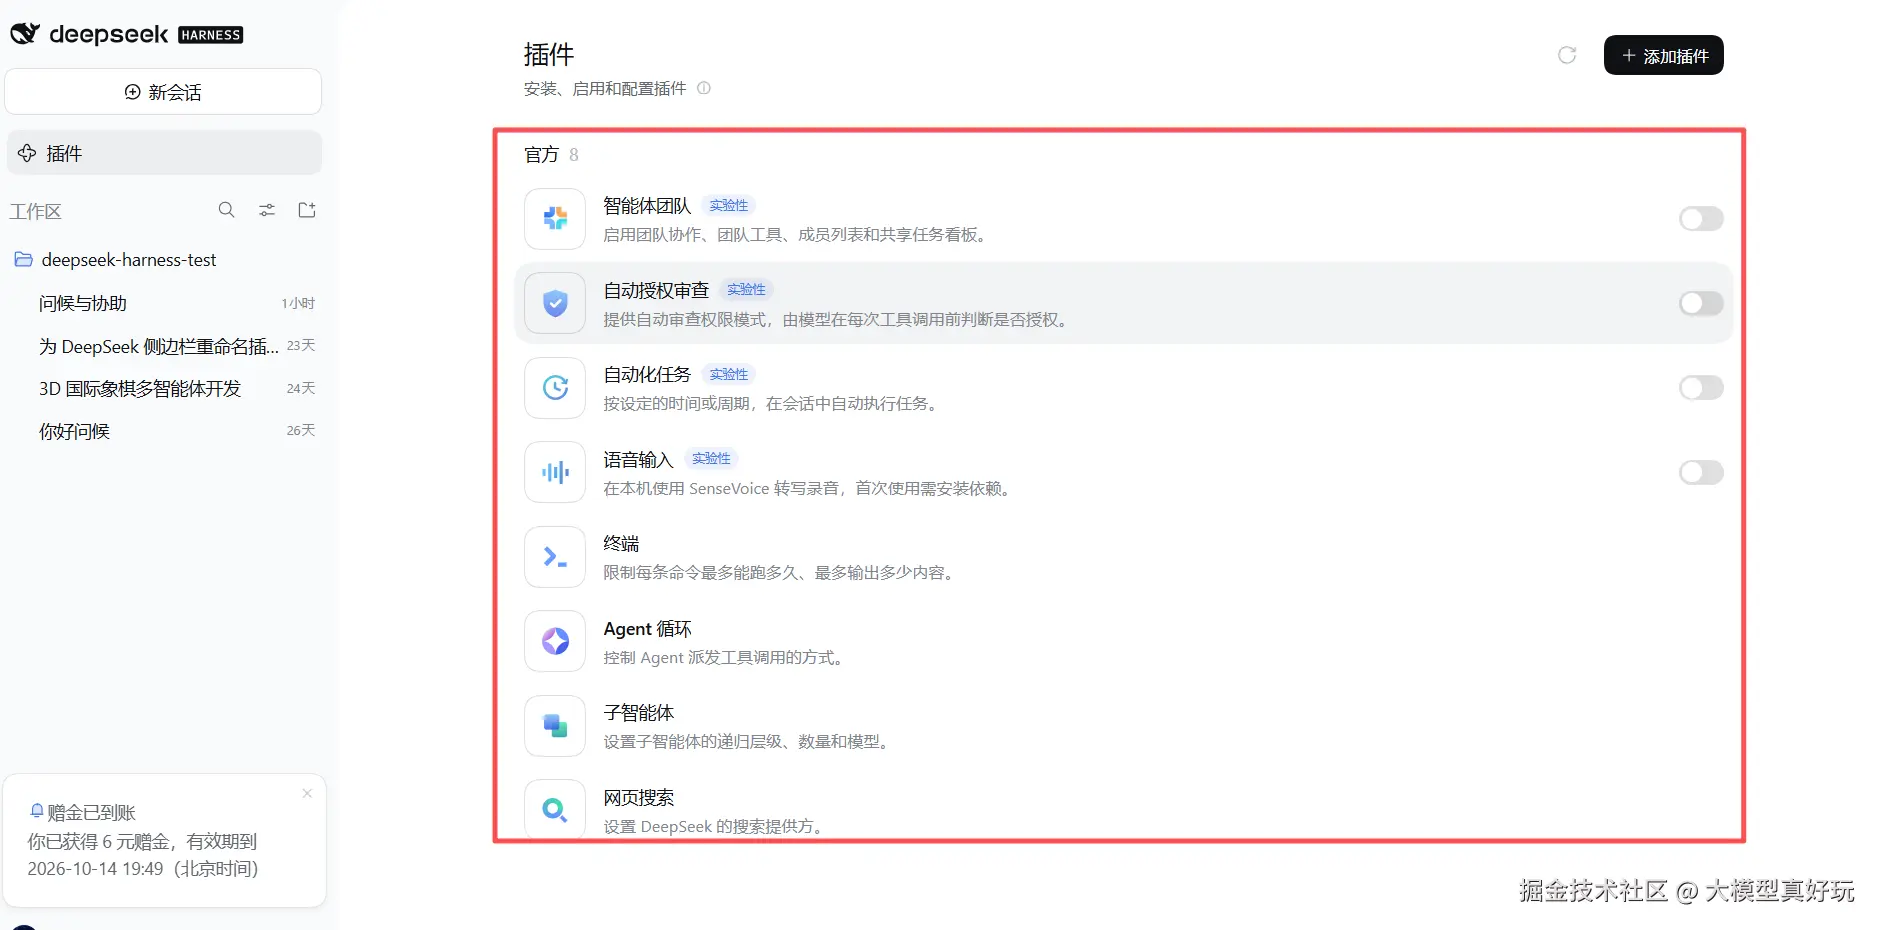Click the 终端 terminal prompt icon

pyautogui.click(x=555, y=556)
